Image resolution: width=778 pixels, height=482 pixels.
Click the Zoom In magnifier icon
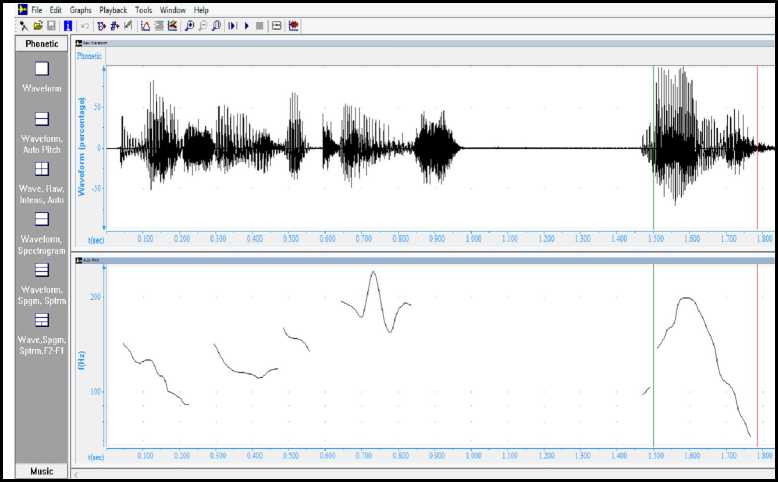click(189, 25)
